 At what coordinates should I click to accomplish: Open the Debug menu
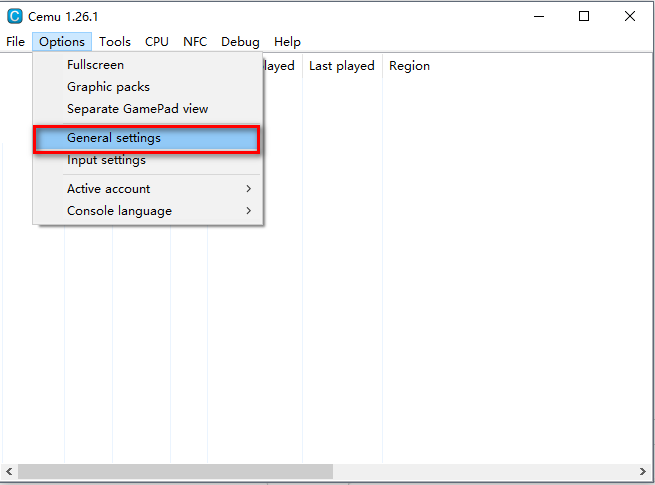240,42
